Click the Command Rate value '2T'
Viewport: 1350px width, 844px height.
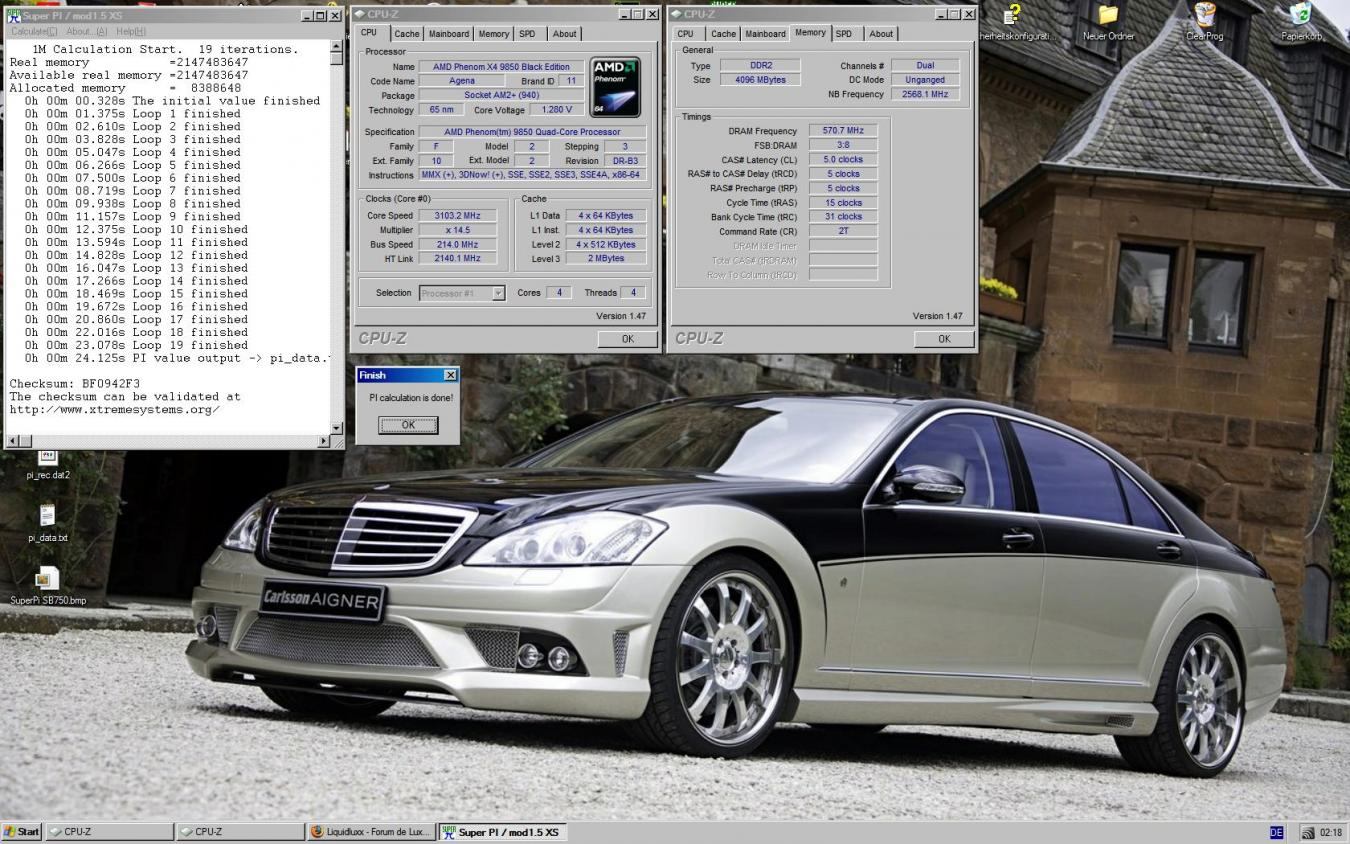843,231
